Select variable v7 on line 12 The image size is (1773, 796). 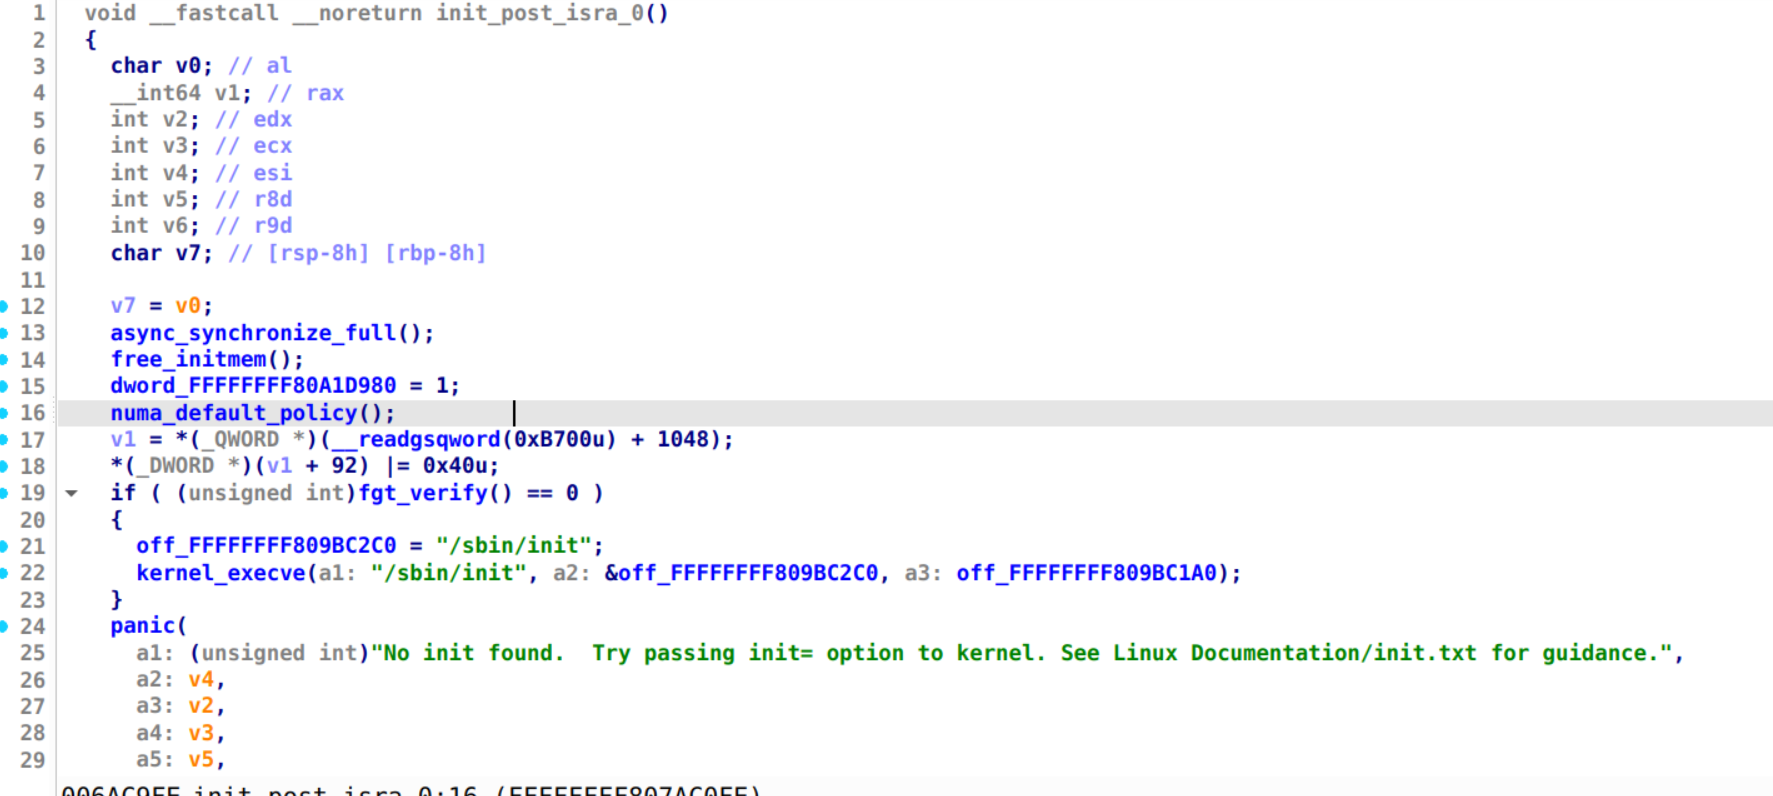pos(123,306)
